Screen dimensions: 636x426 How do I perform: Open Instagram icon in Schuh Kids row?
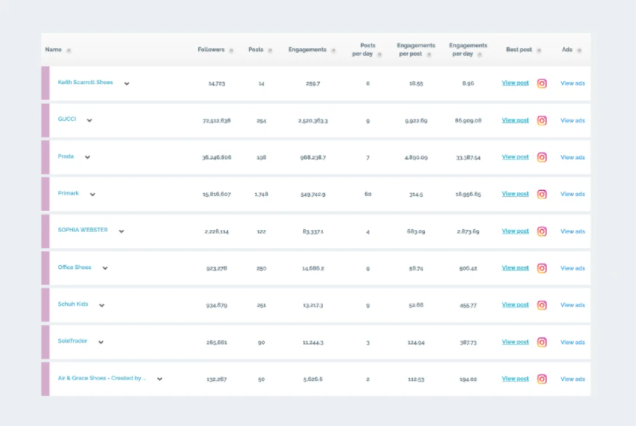click(542, 305)
